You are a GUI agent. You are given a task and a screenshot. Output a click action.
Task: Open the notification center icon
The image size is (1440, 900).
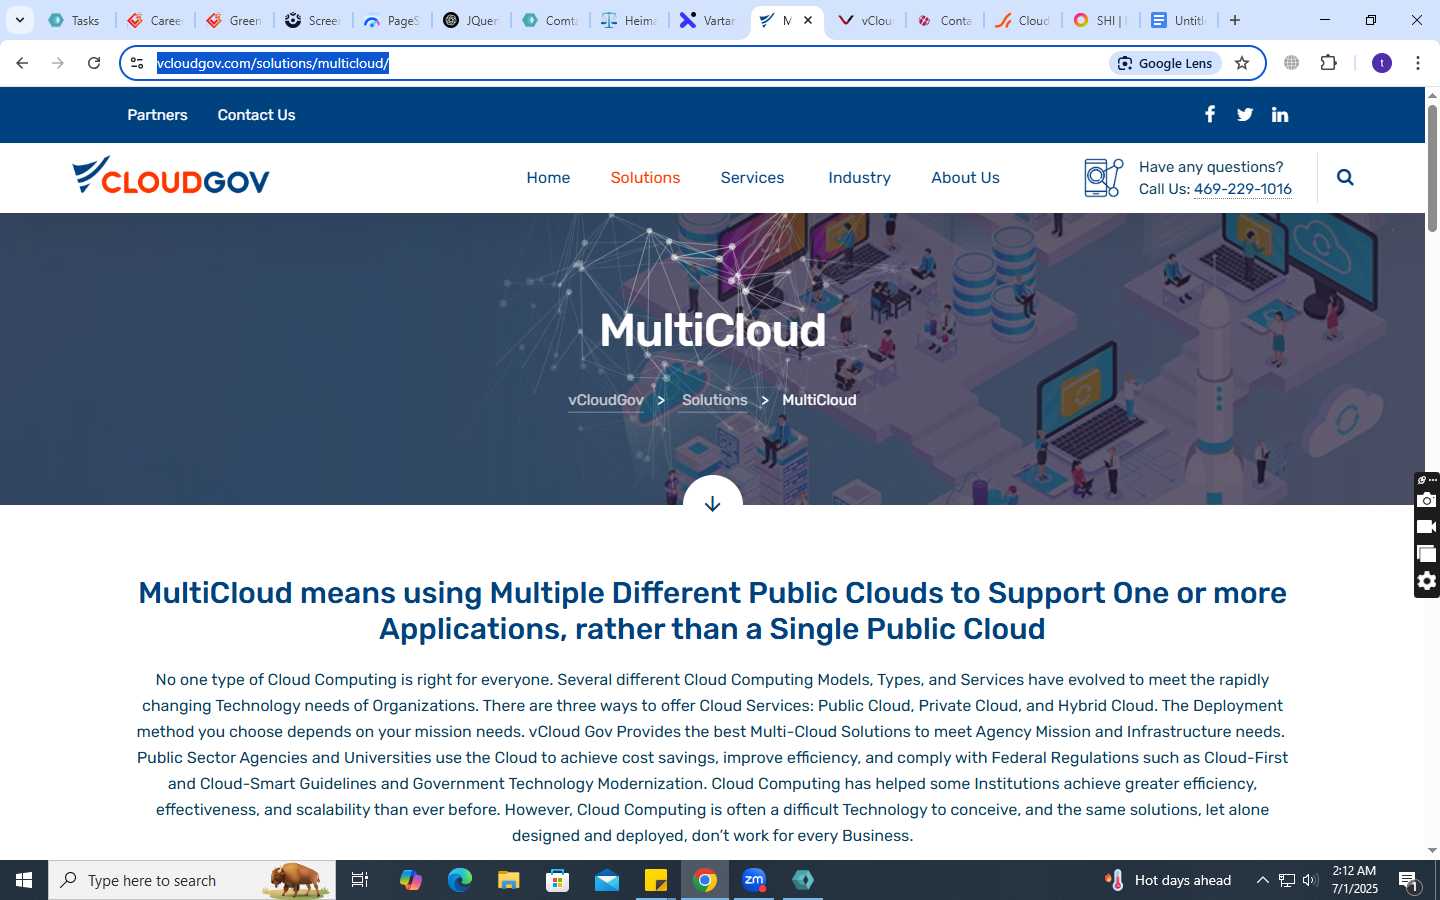[x=1410, y=881]
